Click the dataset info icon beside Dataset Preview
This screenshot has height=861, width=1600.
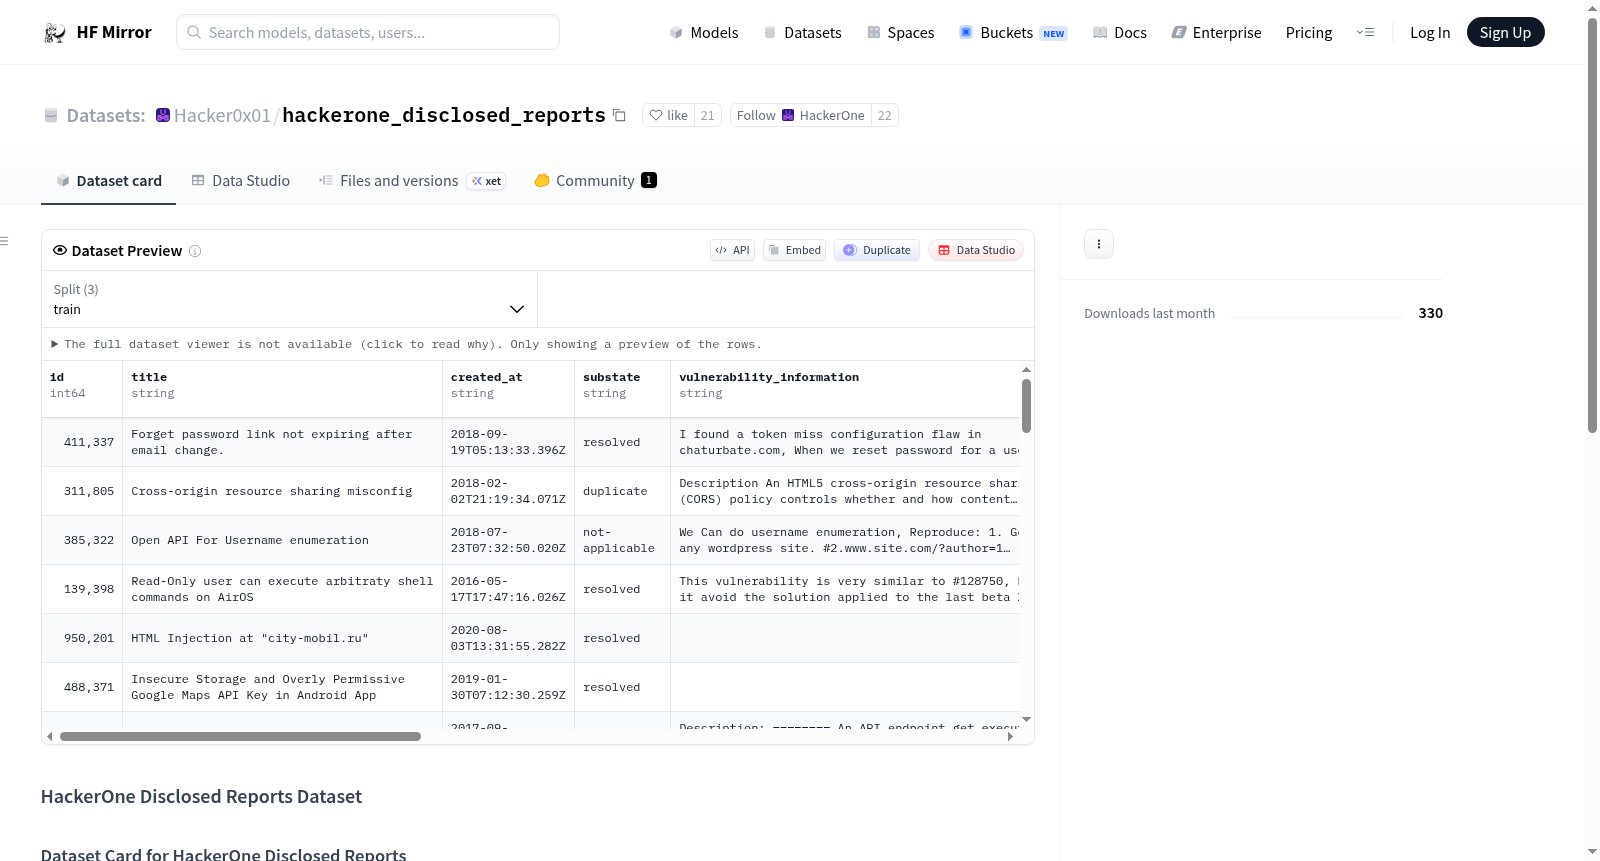pyautogui.click(x=195, y=251)
